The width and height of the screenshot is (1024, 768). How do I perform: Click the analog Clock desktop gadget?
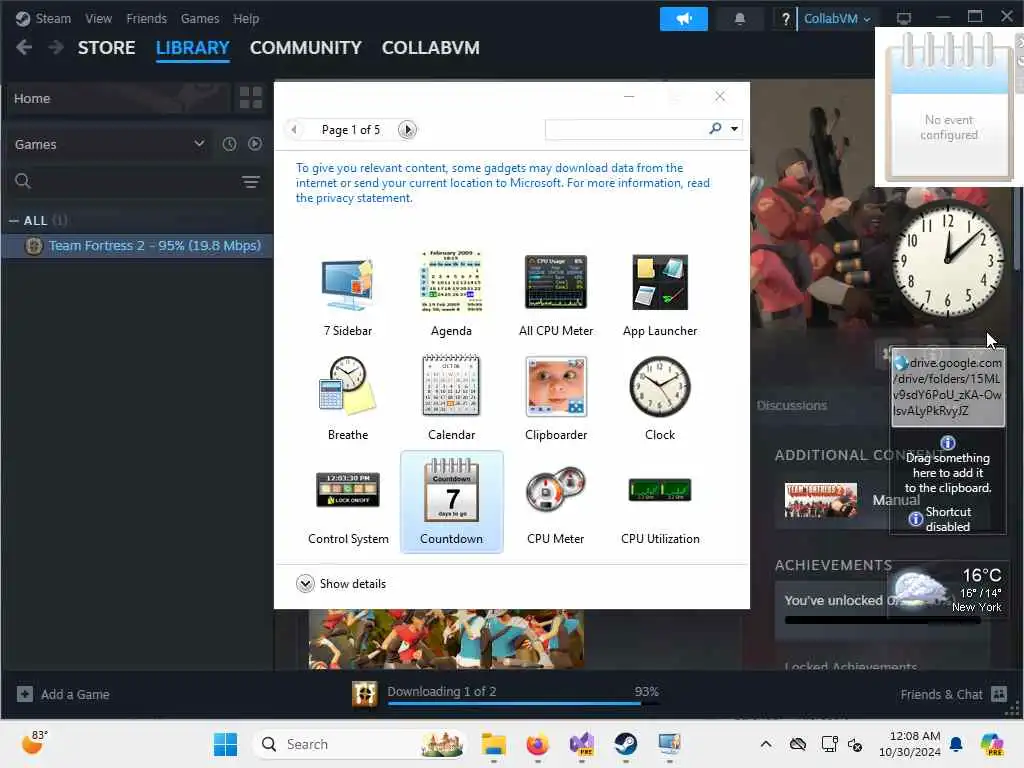[x=947, y=260]
